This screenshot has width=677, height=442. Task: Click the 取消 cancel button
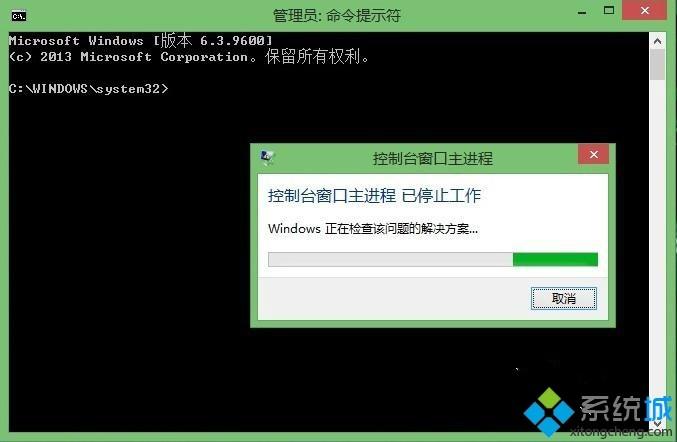tap(563, 298)
